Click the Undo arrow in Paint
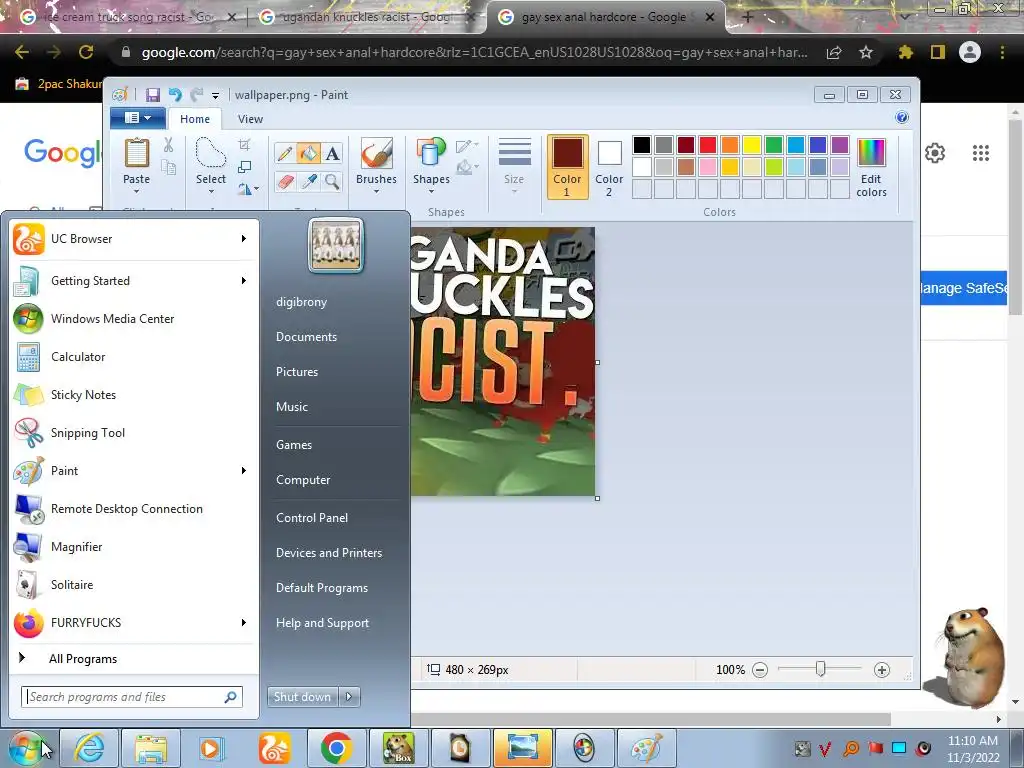Screen dimensions: 1024x768 tap(175, 95)
